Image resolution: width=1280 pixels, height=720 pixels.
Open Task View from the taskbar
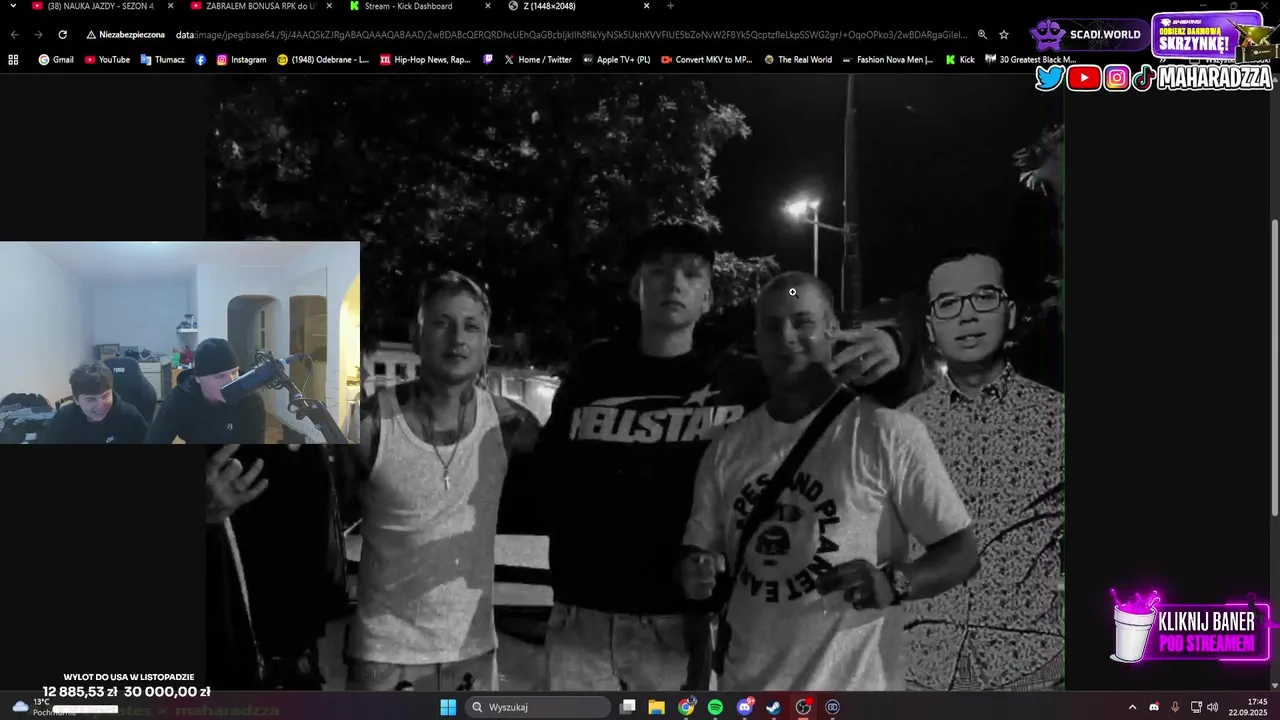[627, 707]
